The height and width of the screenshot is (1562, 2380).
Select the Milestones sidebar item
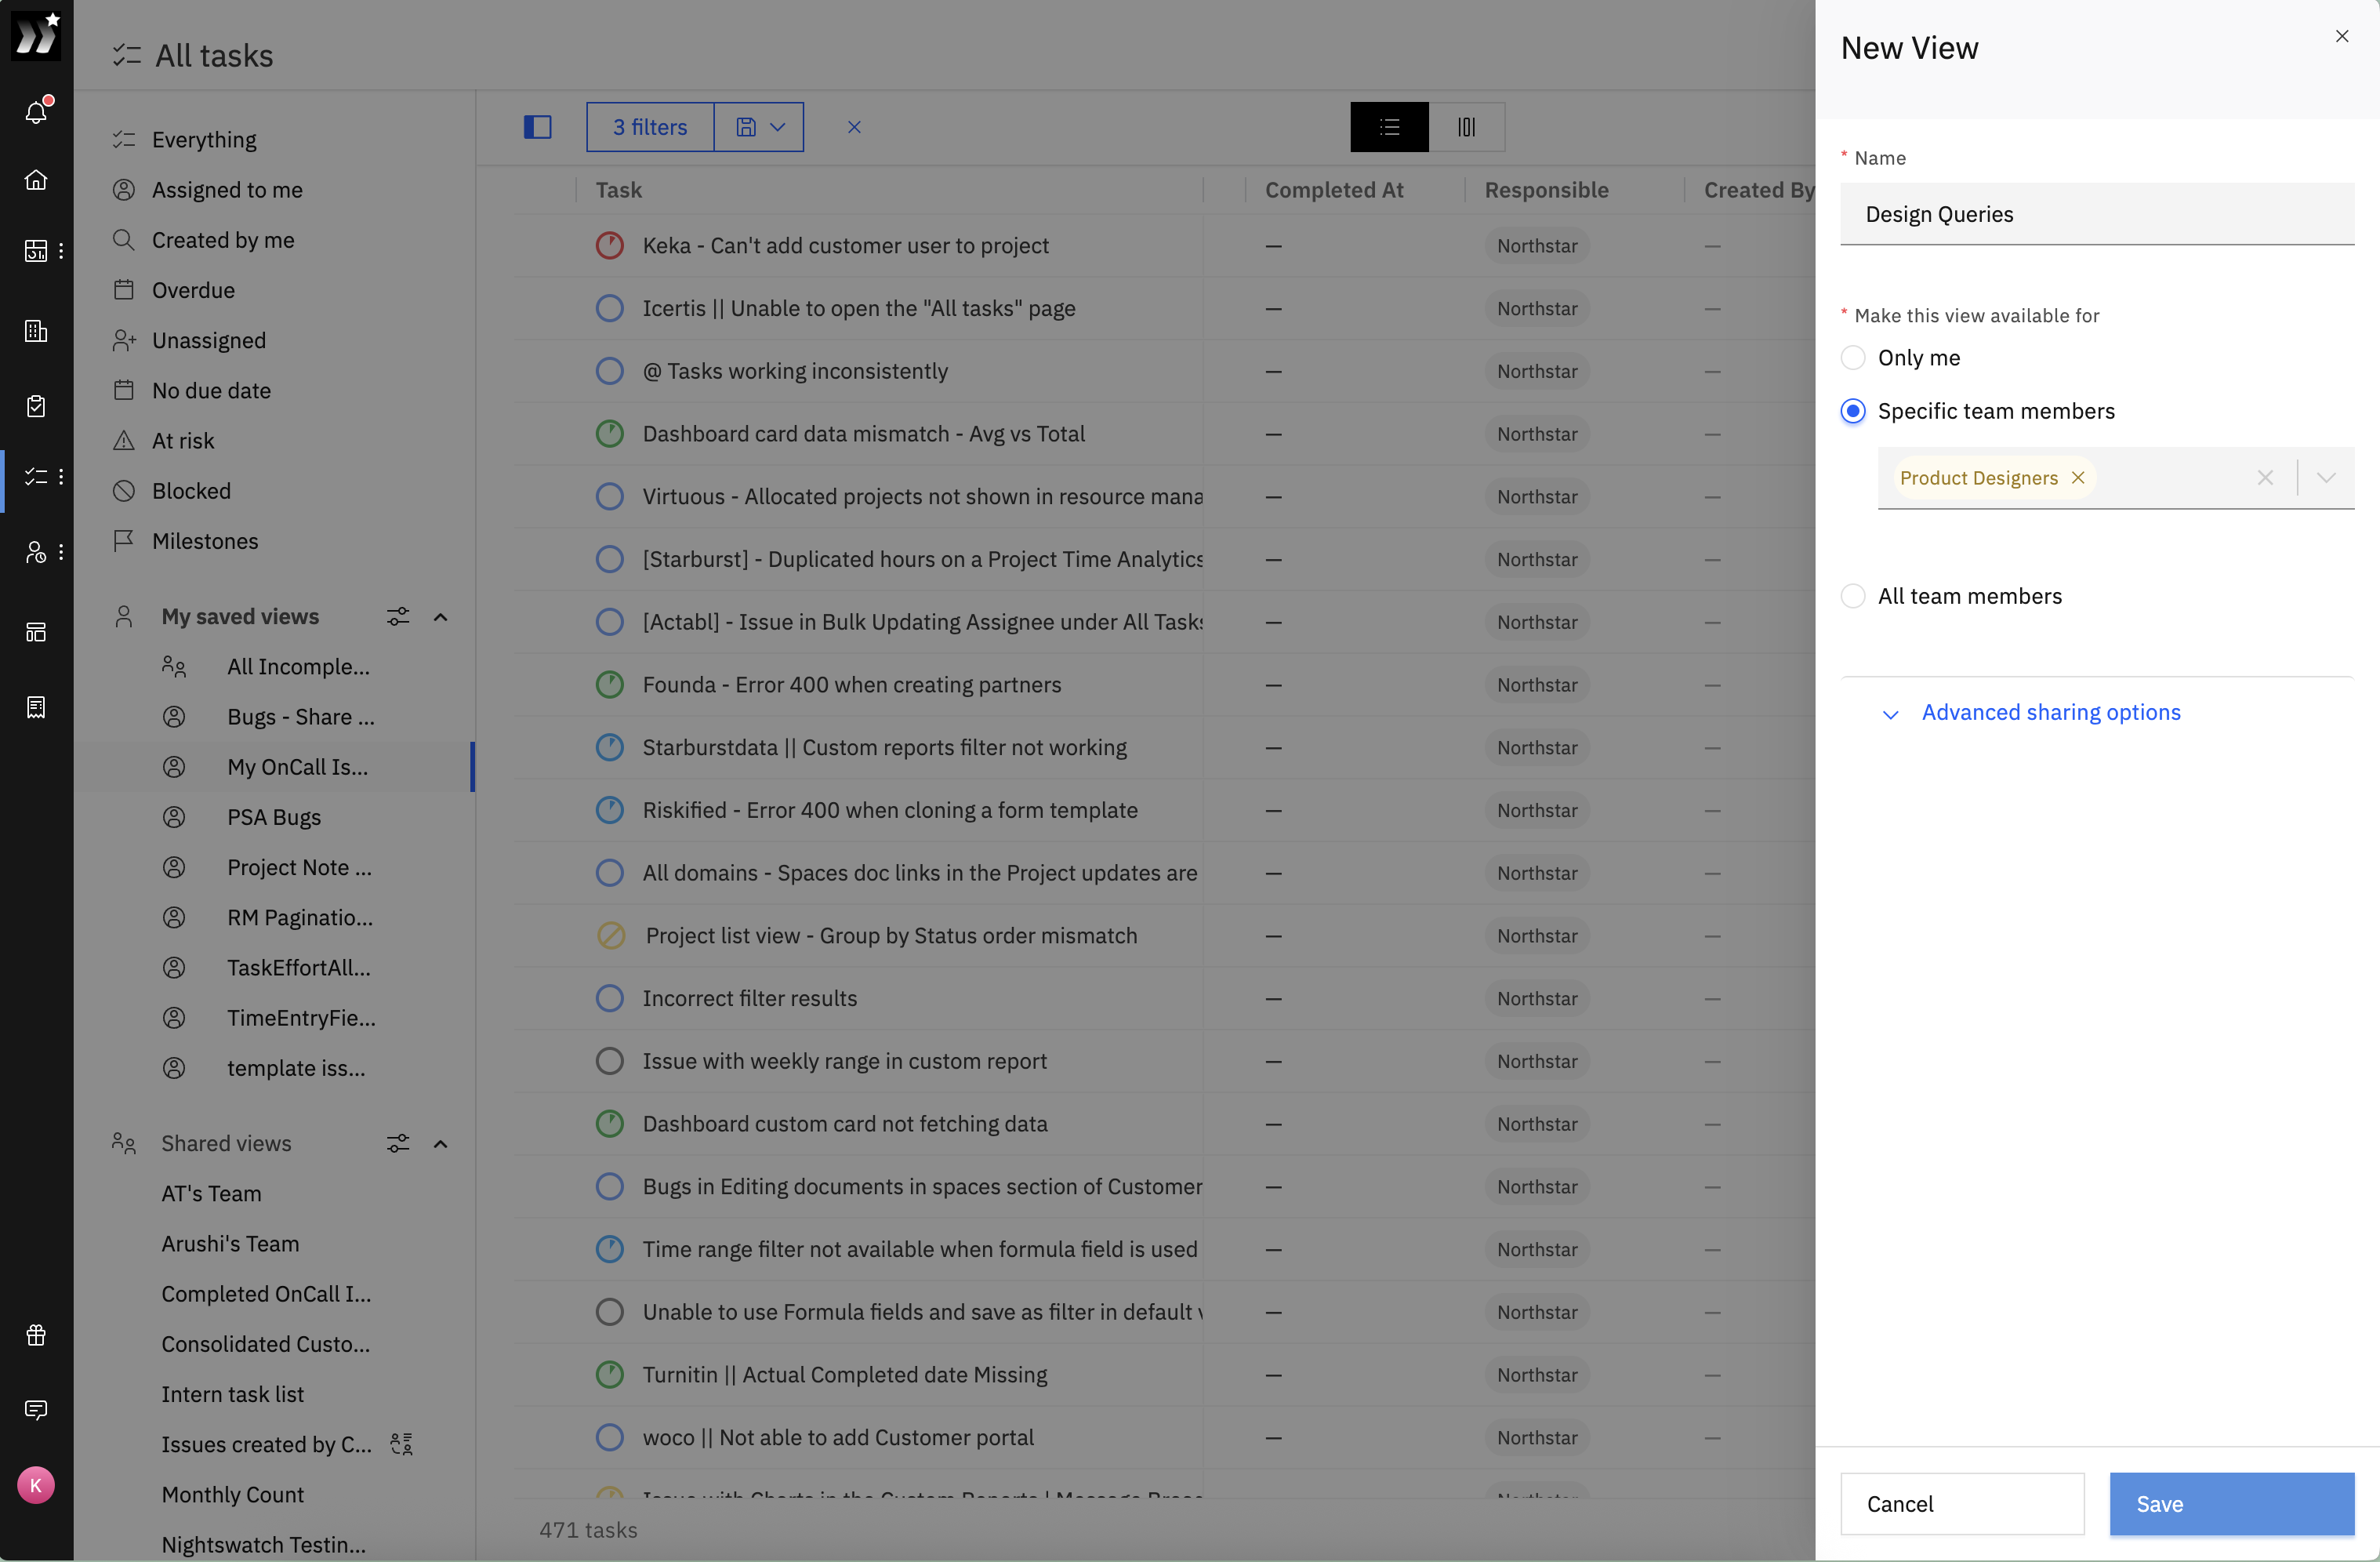tap(205, 541)
